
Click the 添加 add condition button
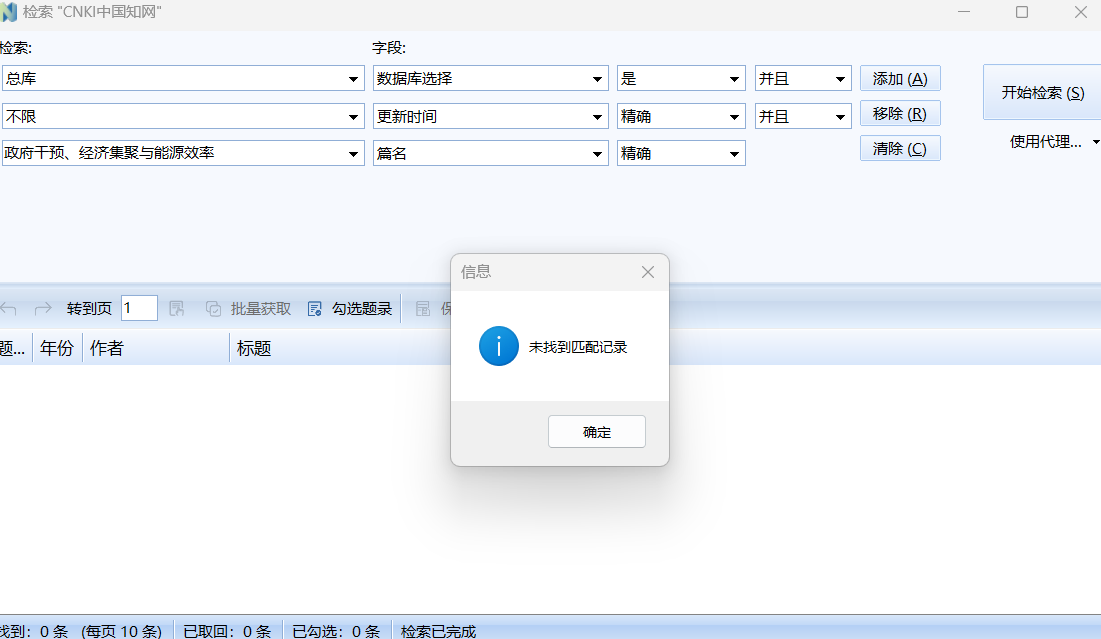(x=899, y=78)
